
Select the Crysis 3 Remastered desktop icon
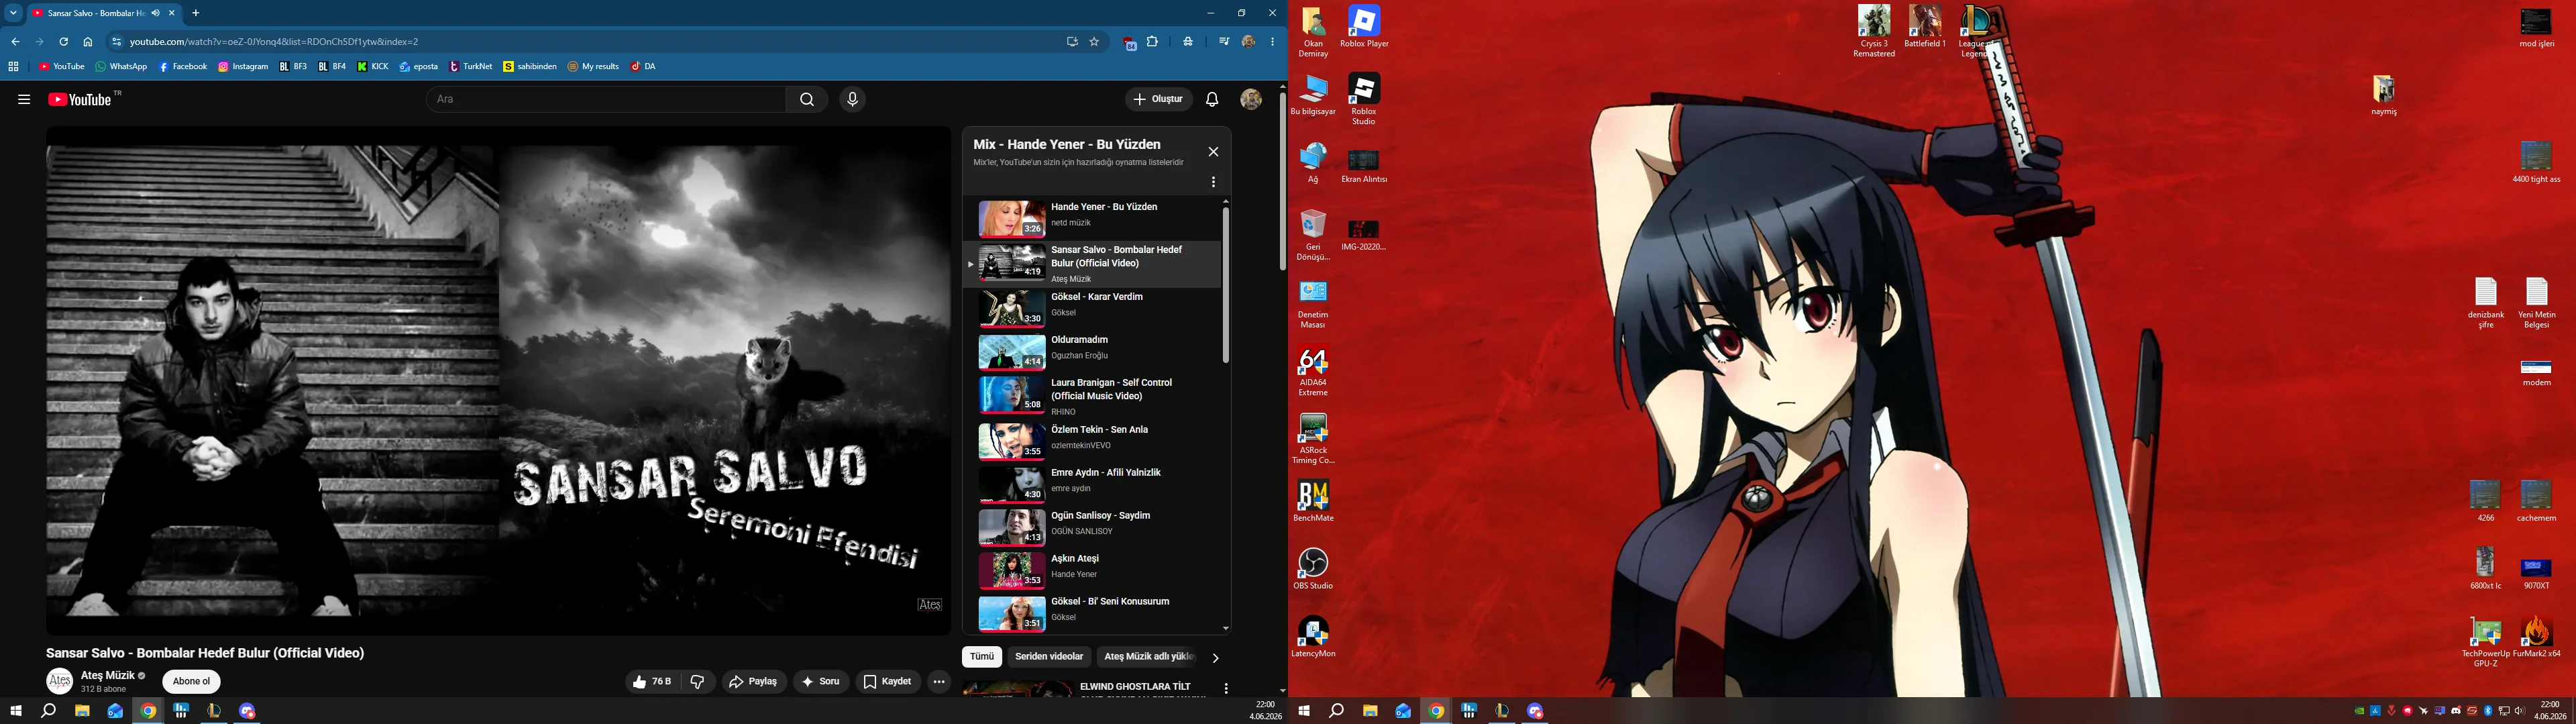click(x=1874, y=31)
